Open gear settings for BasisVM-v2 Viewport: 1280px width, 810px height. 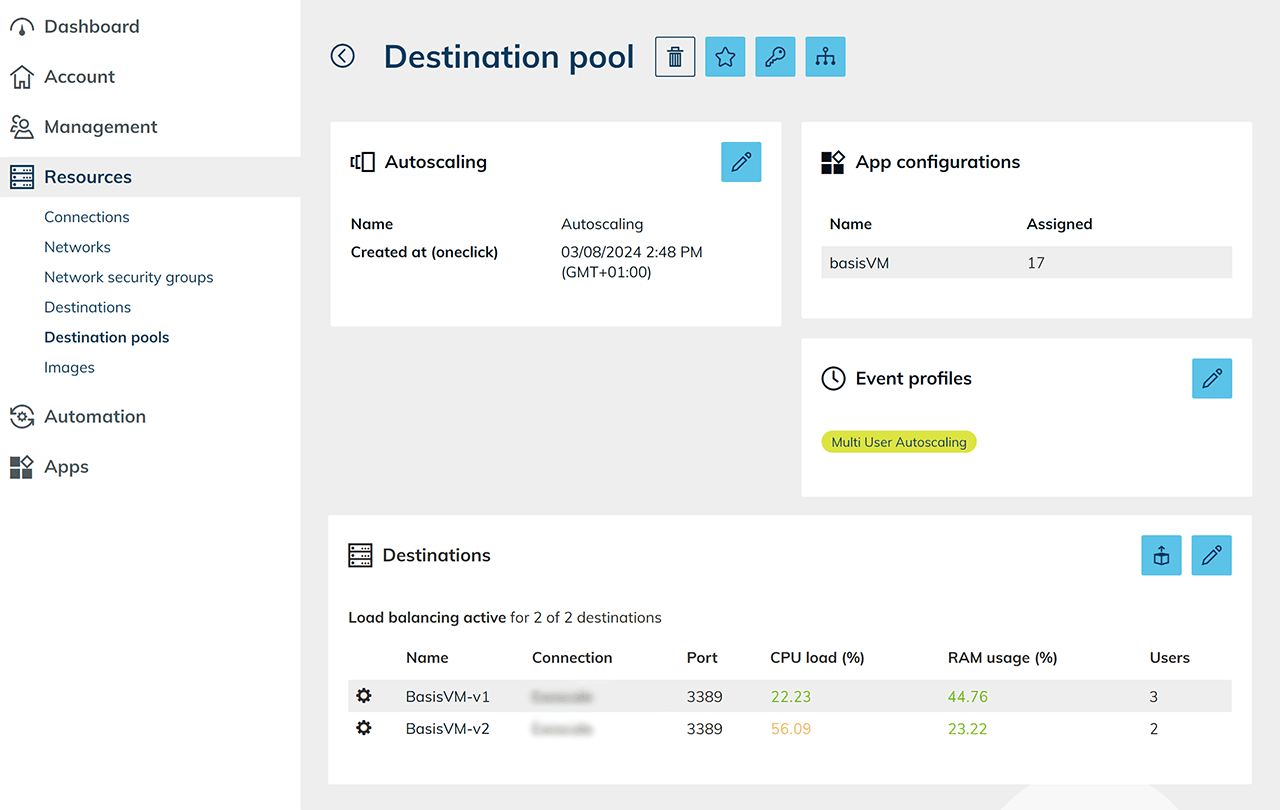point(364,729)
